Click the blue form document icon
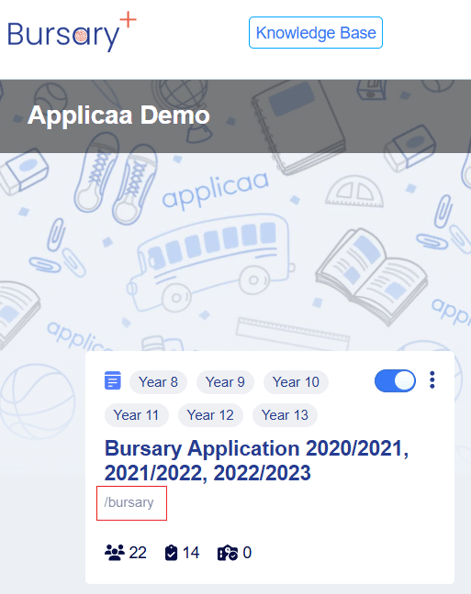The image size is (471, 594). 113,380
